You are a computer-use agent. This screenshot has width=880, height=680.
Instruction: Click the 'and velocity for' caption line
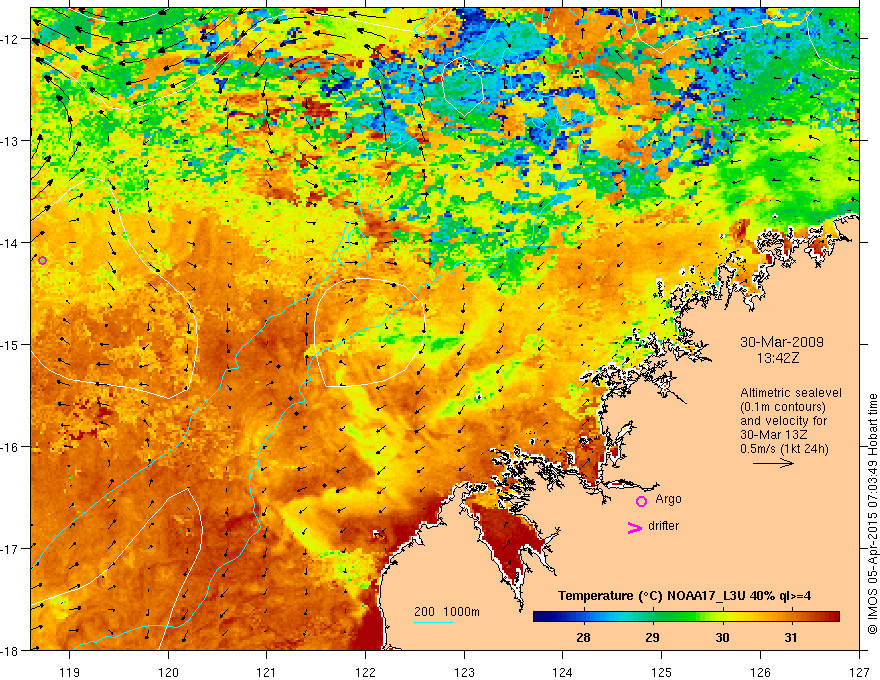pyautogui.click(x=783, y=421)
